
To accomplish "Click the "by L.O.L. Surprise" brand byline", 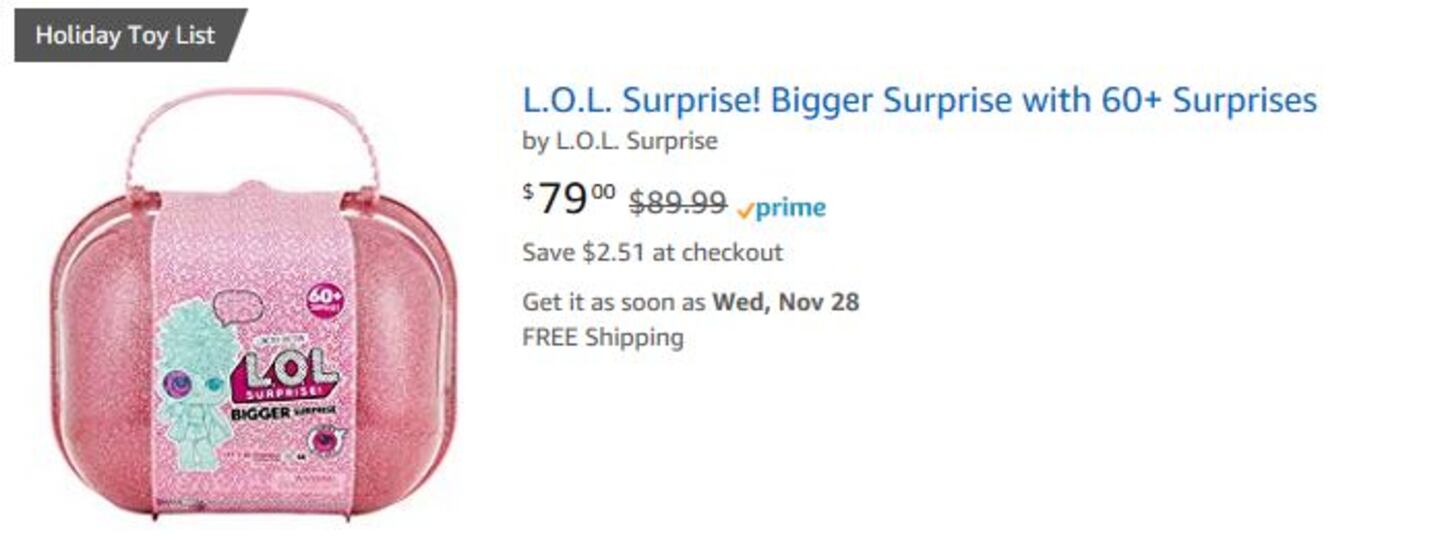I will [619, 141].
